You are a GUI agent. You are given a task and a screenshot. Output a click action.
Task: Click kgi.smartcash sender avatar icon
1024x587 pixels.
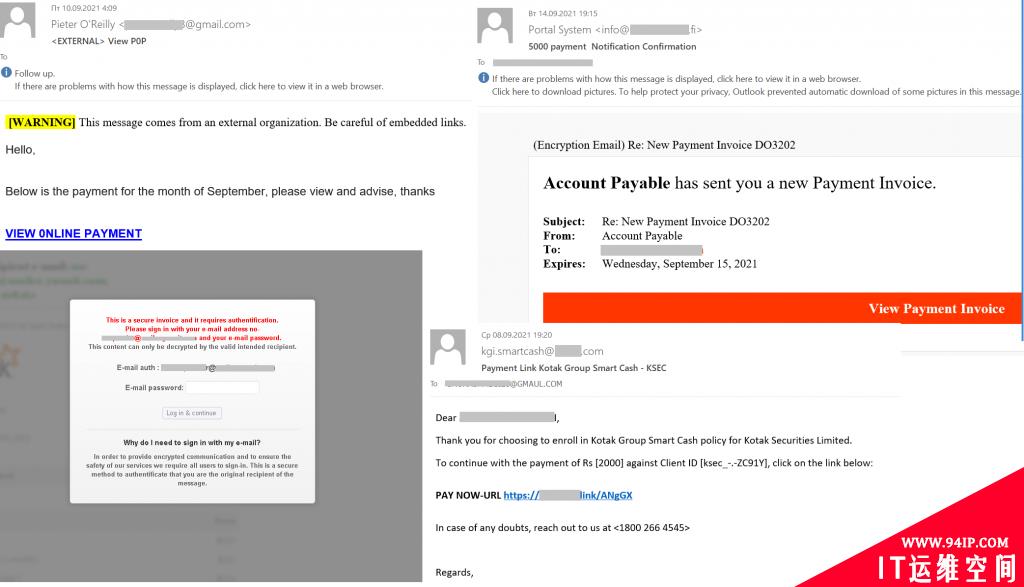(x=448, y=347)
